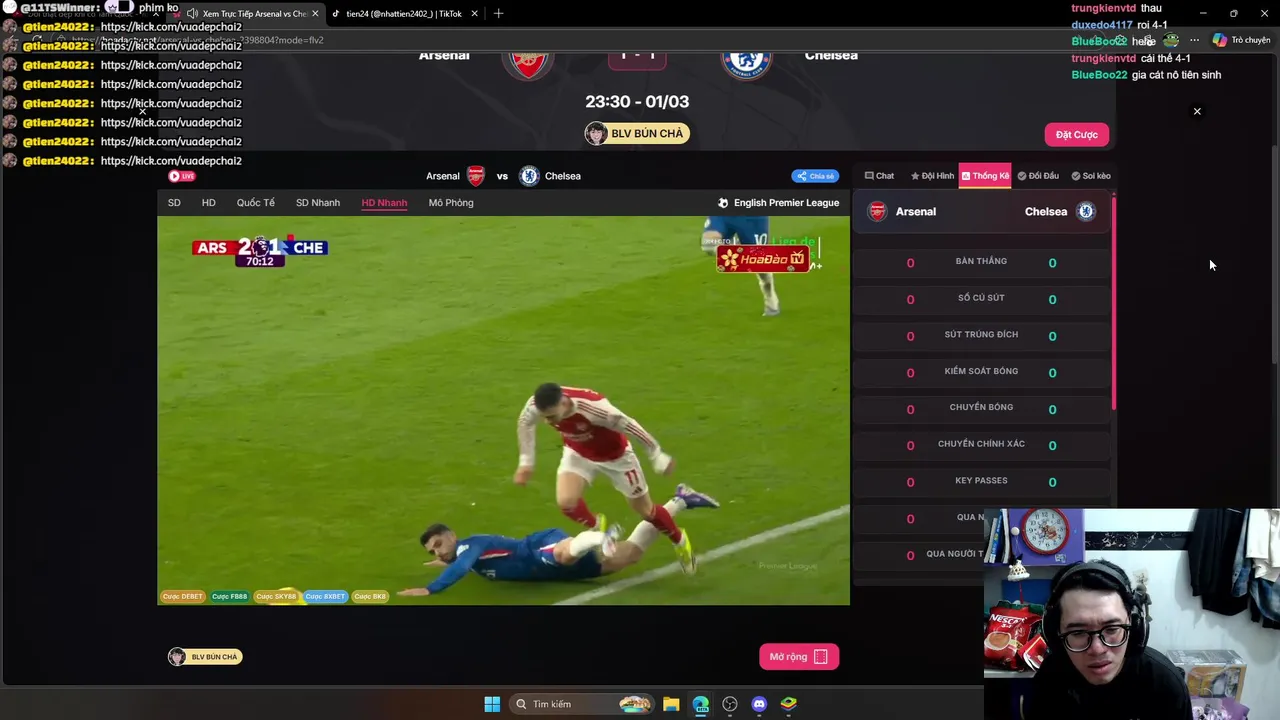
Task: Select the Thống Kê statistics tab
Action: coord(985,176)
